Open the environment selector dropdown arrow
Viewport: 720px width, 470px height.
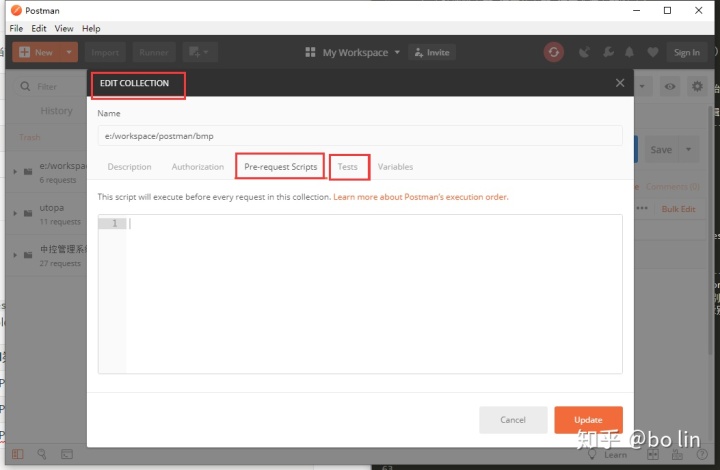642,86
